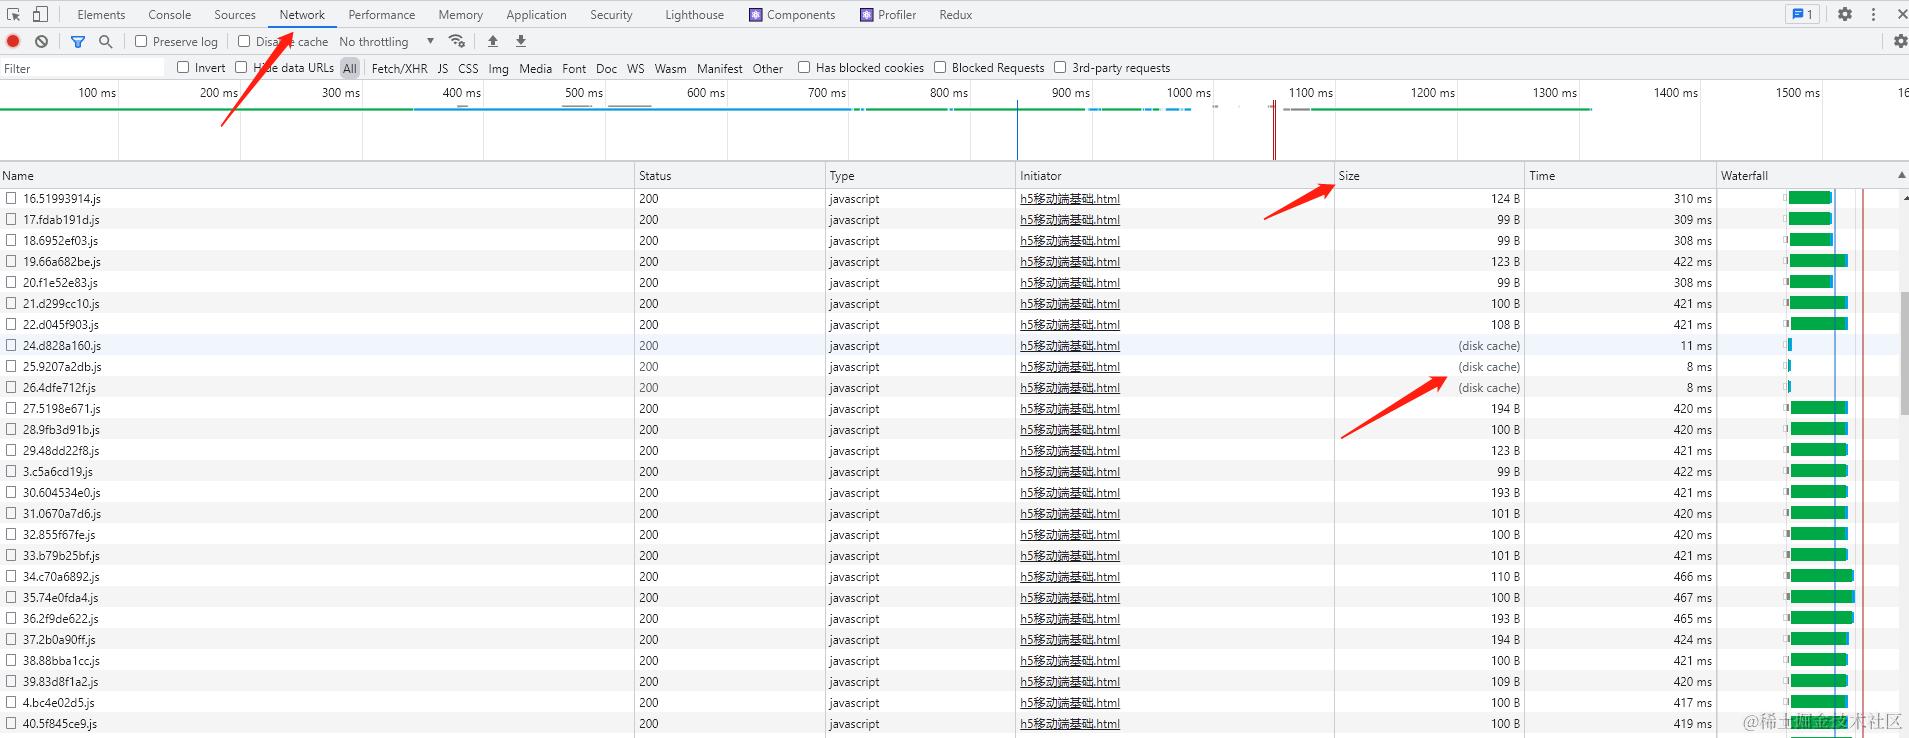Viewport: 1909px width, 738px height.
Task: Click the export HAR download arrow
Action: (521, 41)
